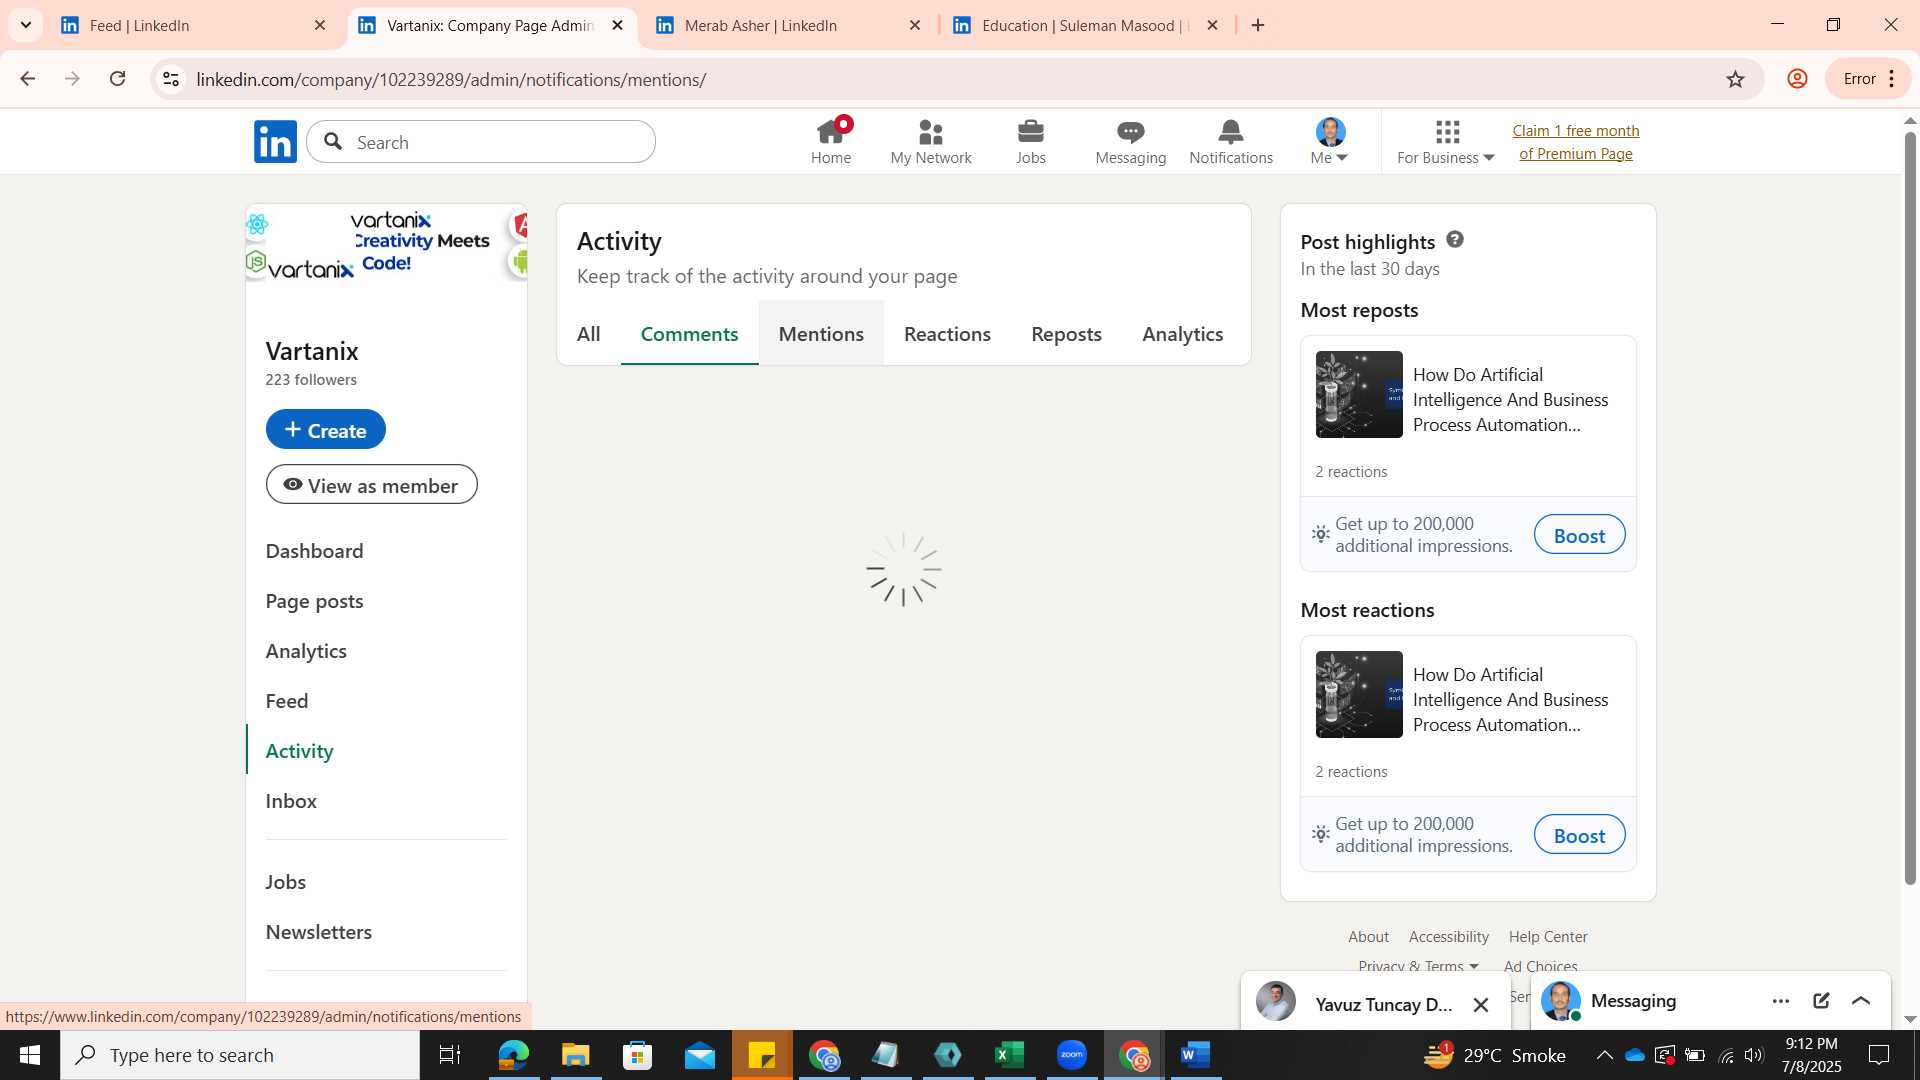Open File Explorer from taskbar
The height and width of the screenshot is (1080, 1920).
[575, 1055]
